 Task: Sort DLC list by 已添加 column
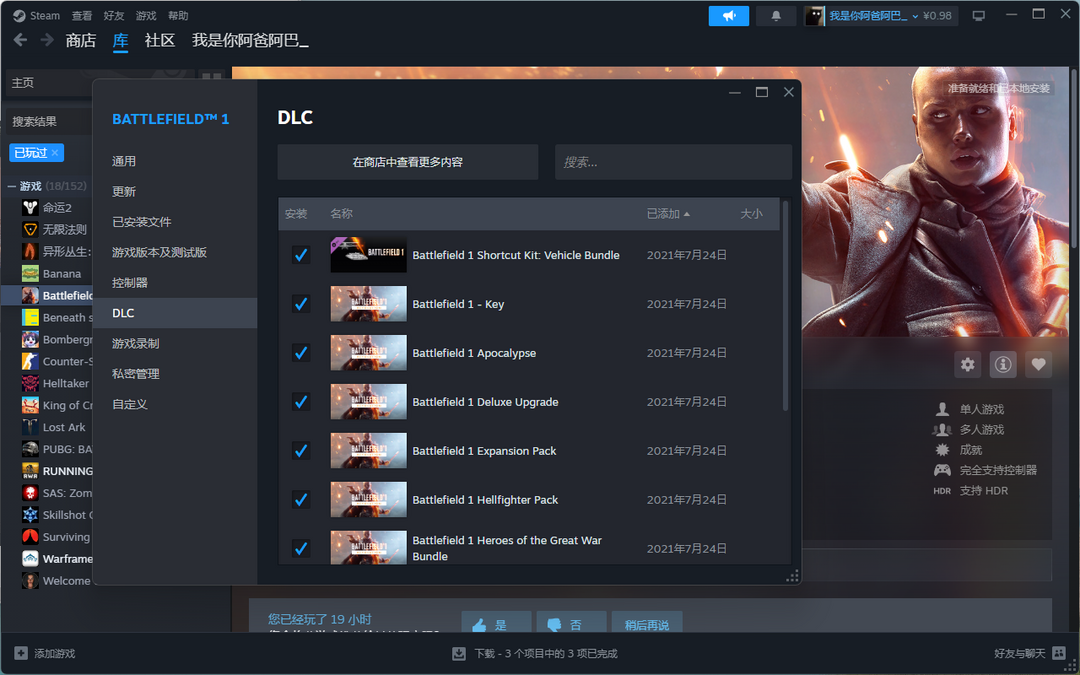668,214
